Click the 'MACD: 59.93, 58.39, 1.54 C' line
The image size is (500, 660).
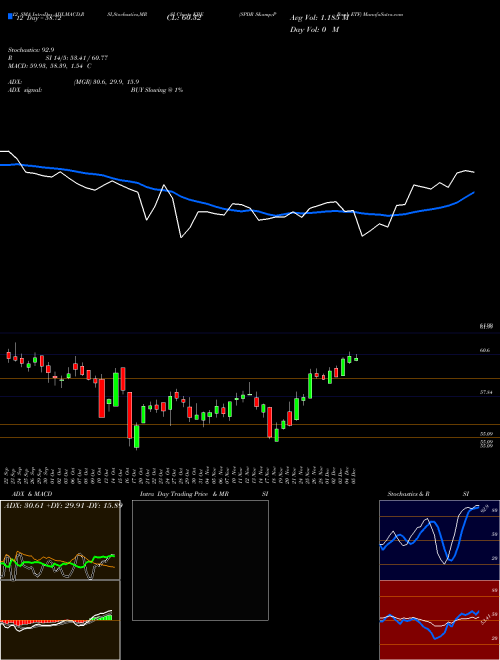point(50,66)
